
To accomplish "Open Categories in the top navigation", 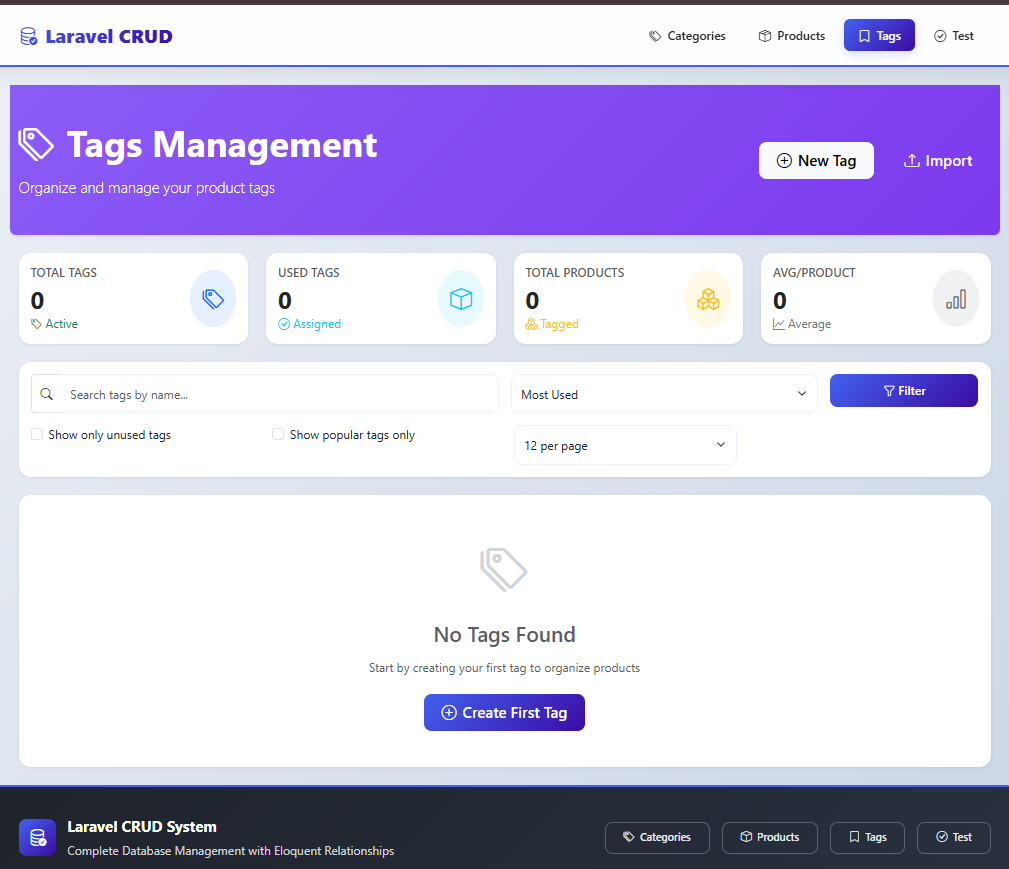I will (687, 36).
